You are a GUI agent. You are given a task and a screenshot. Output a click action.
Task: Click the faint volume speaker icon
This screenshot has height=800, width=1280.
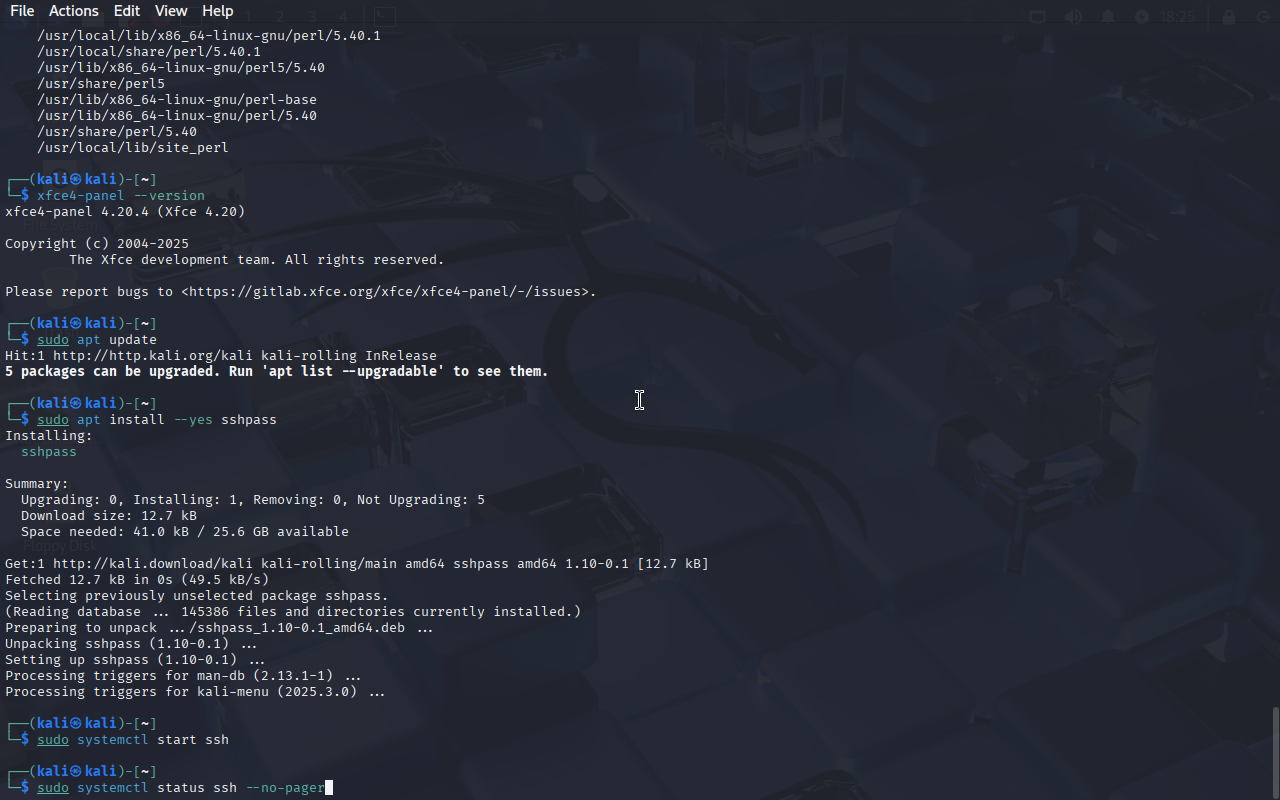[x=1073, y=17]
